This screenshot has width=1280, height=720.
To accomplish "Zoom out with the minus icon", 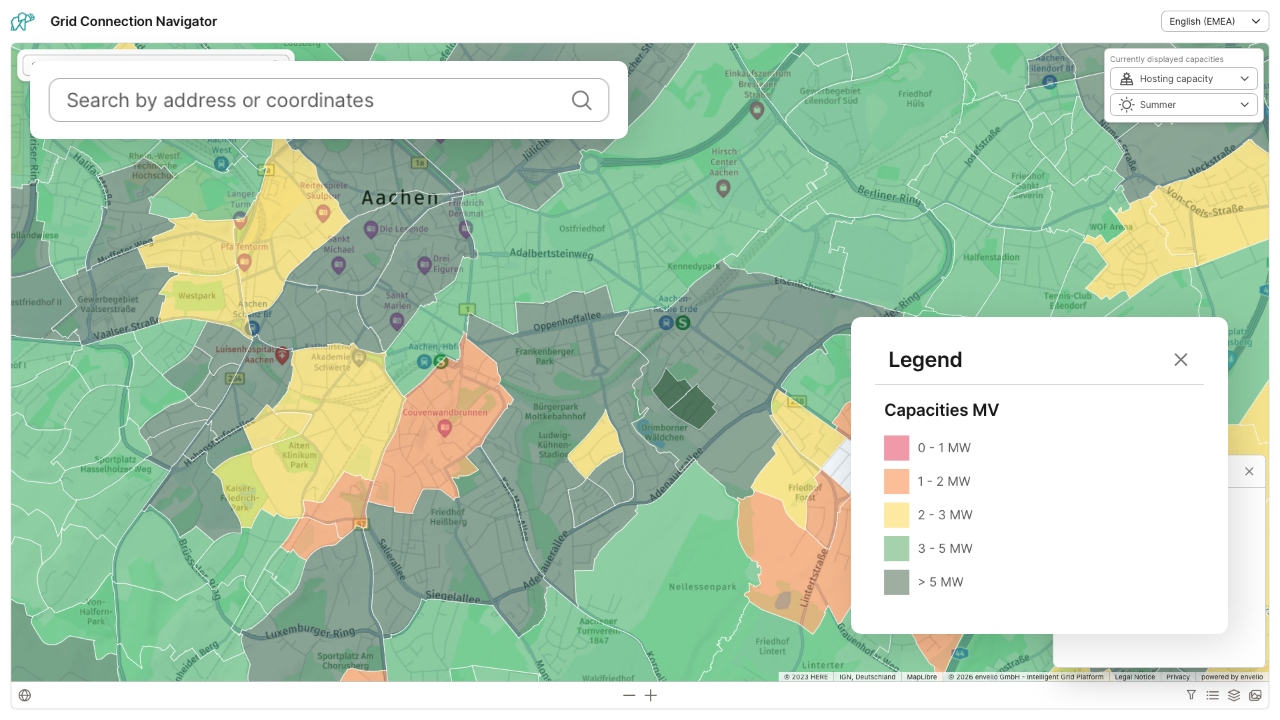I will pyautogui.click(x=629, y=695).
